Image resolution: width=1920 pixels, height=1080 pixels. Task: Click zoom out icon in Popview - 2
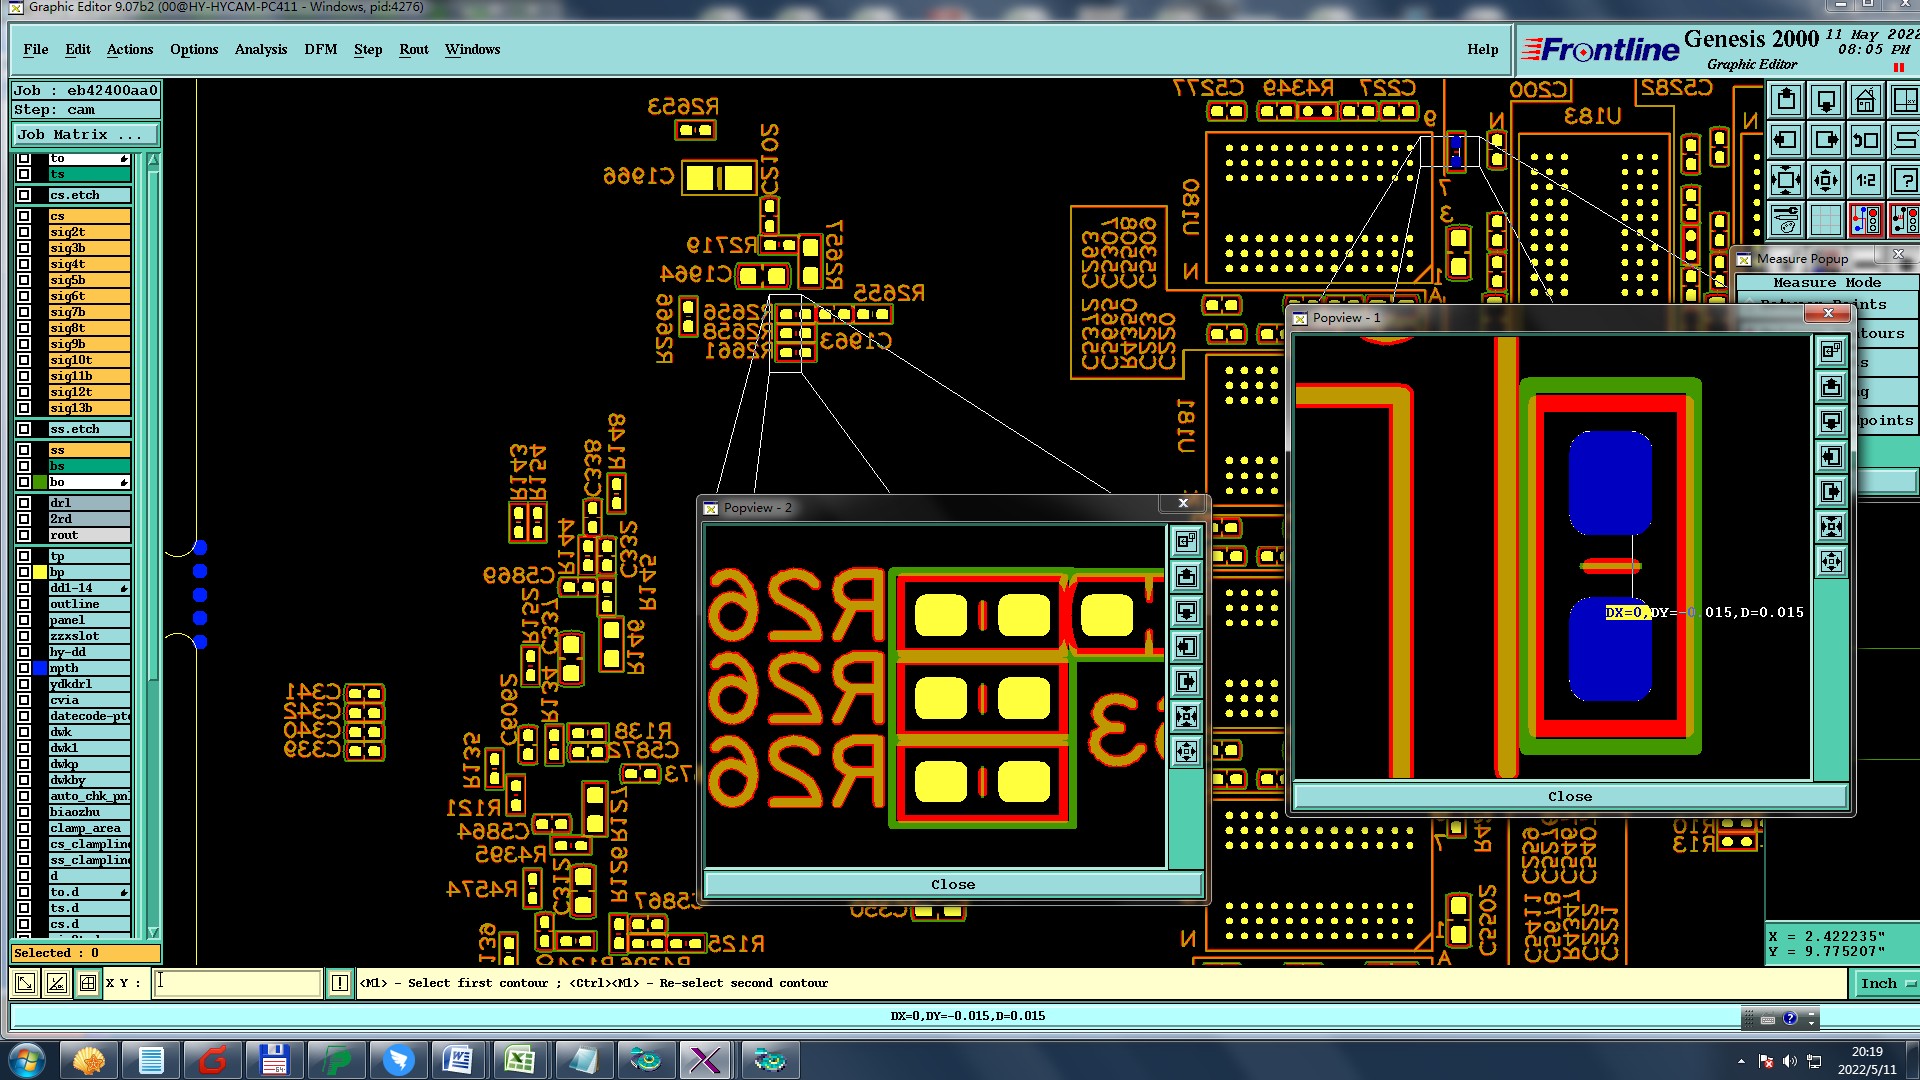pyautogui.click(x=1186, y=751)
